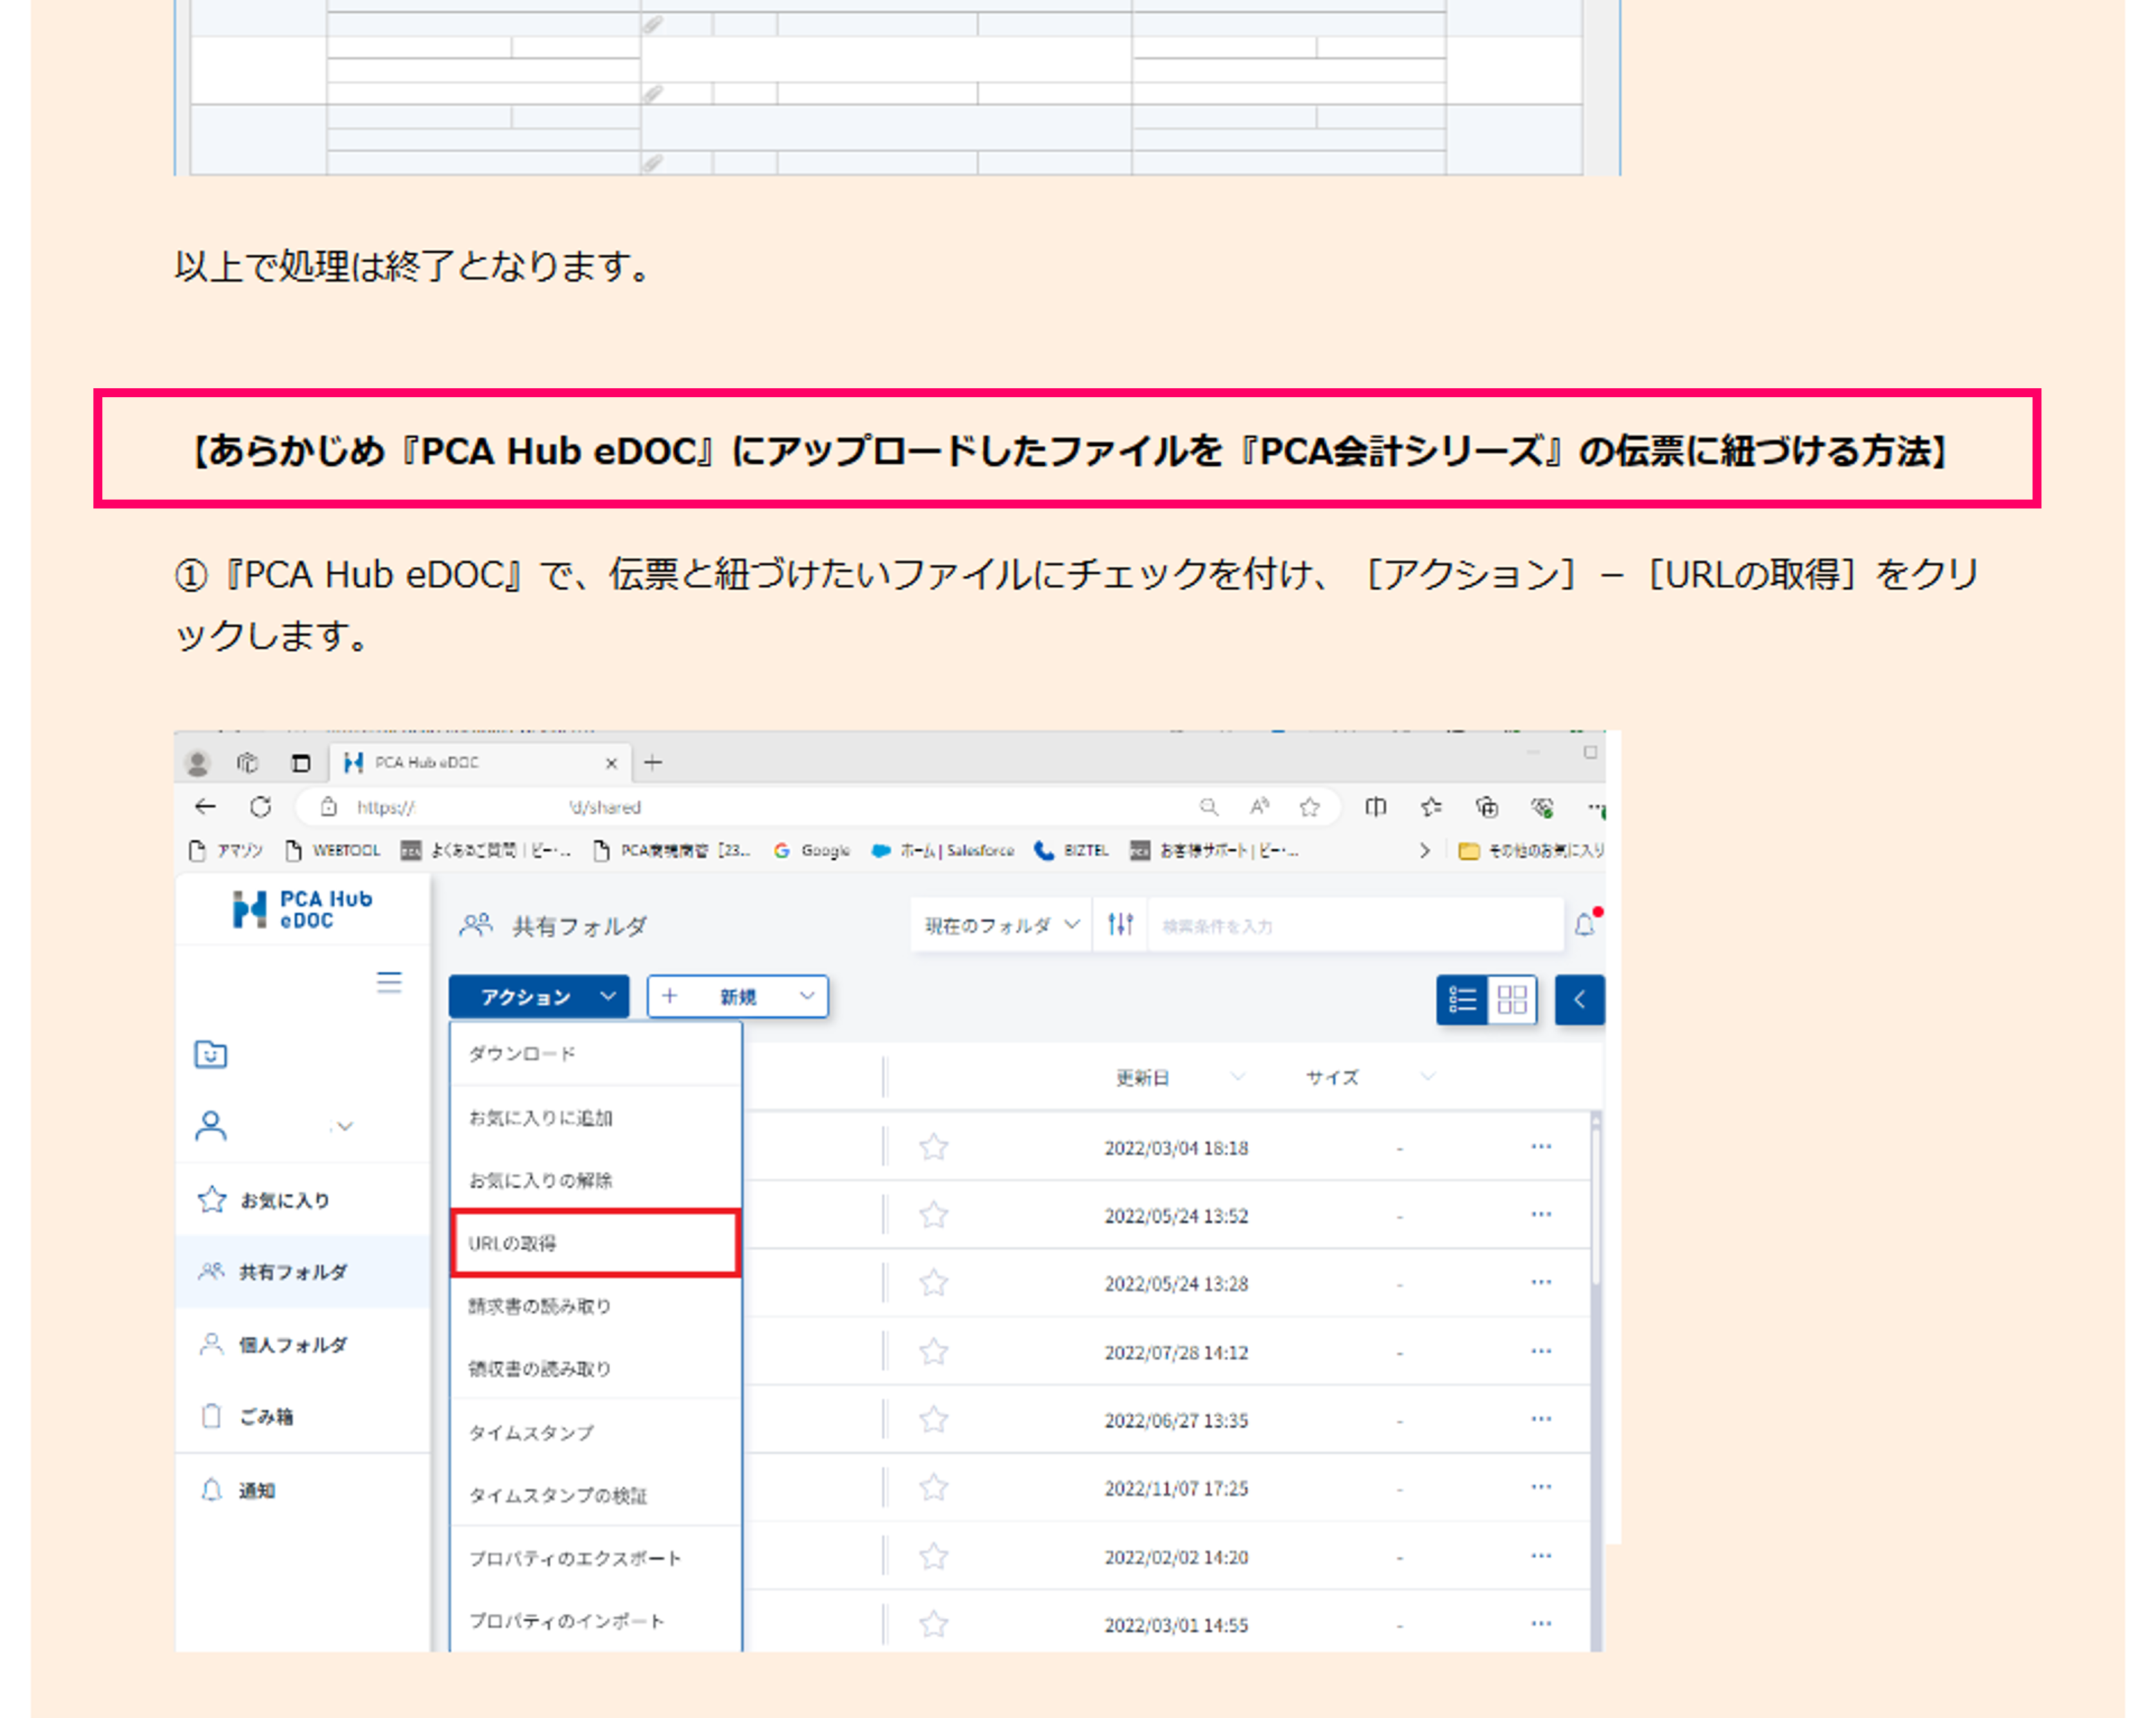Star the 2022/03/04 18:18 row
Screen dimensions: 2156x1718
click(933, 1147)
